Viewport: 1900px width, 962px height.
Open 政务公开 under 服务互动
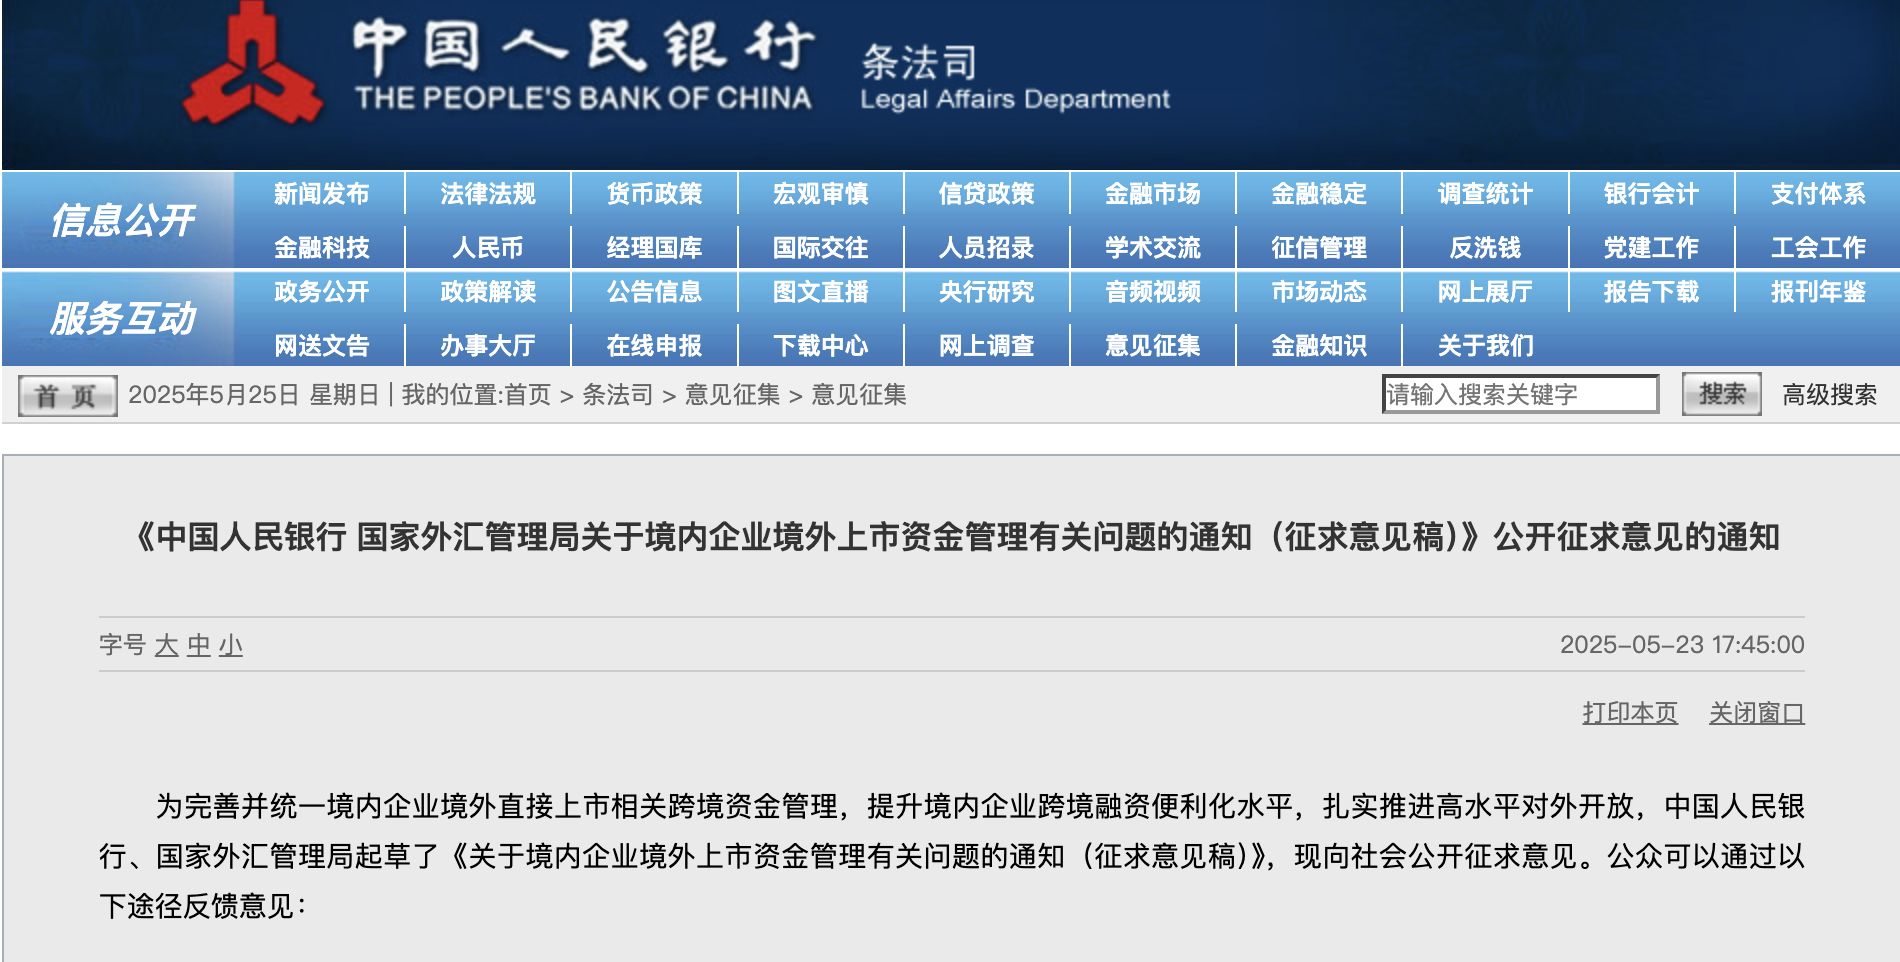[321, 292]
